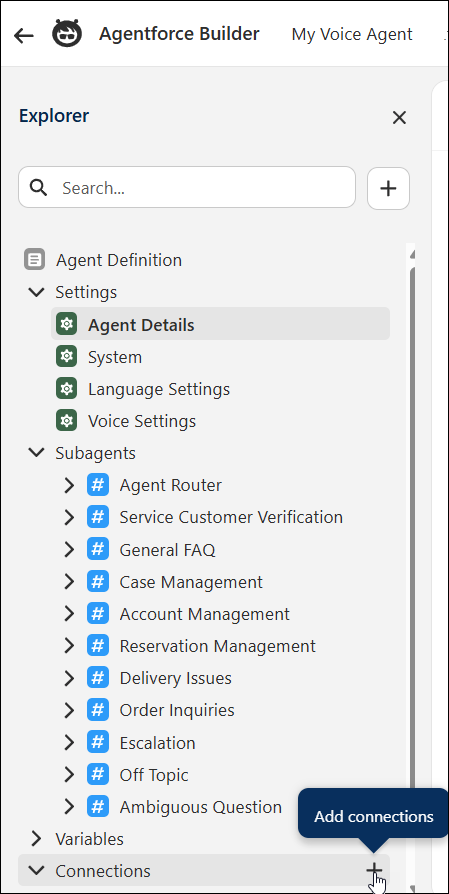The width and height of the screenshot is (449, 894).
Task: Click the hash icon for Order Inquiries
Action: pos(98,710)
